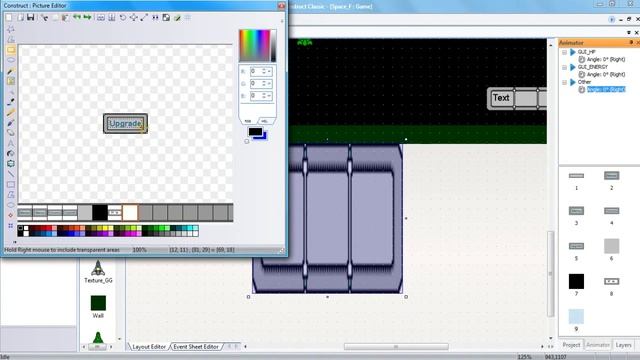Switch to the RGB color tab
The image size is (640, 360).
pyautogui.click(x=248, y=121)
